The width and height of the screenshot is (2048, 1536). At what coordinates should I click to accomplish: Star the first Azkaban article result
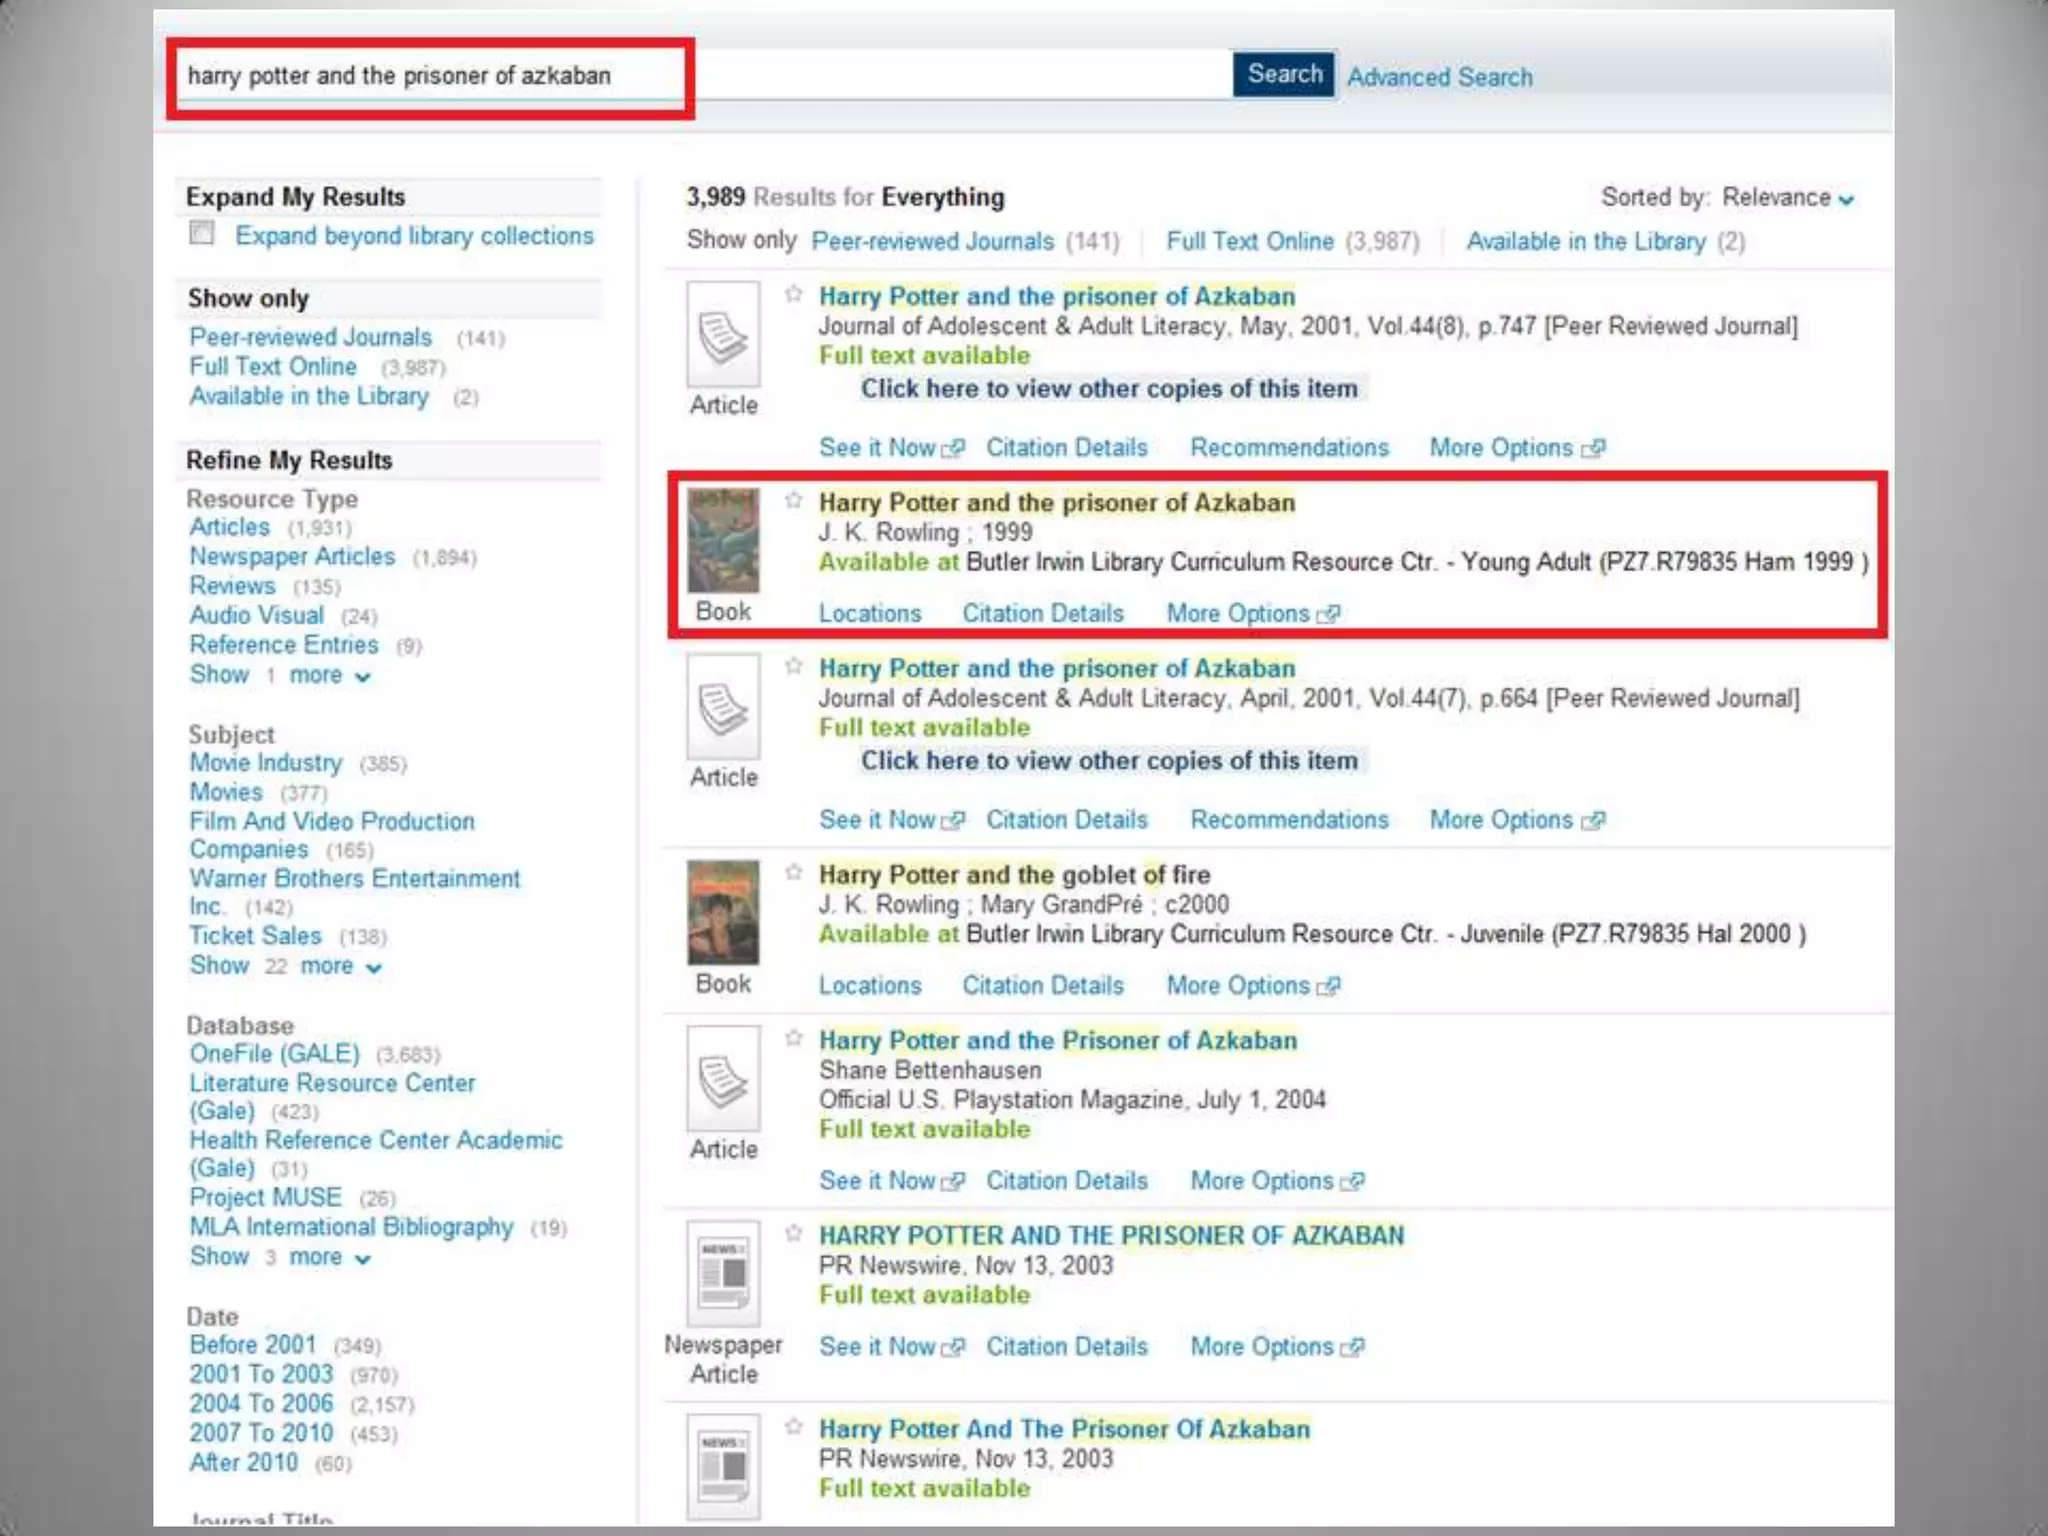click(x=793, y=294)
